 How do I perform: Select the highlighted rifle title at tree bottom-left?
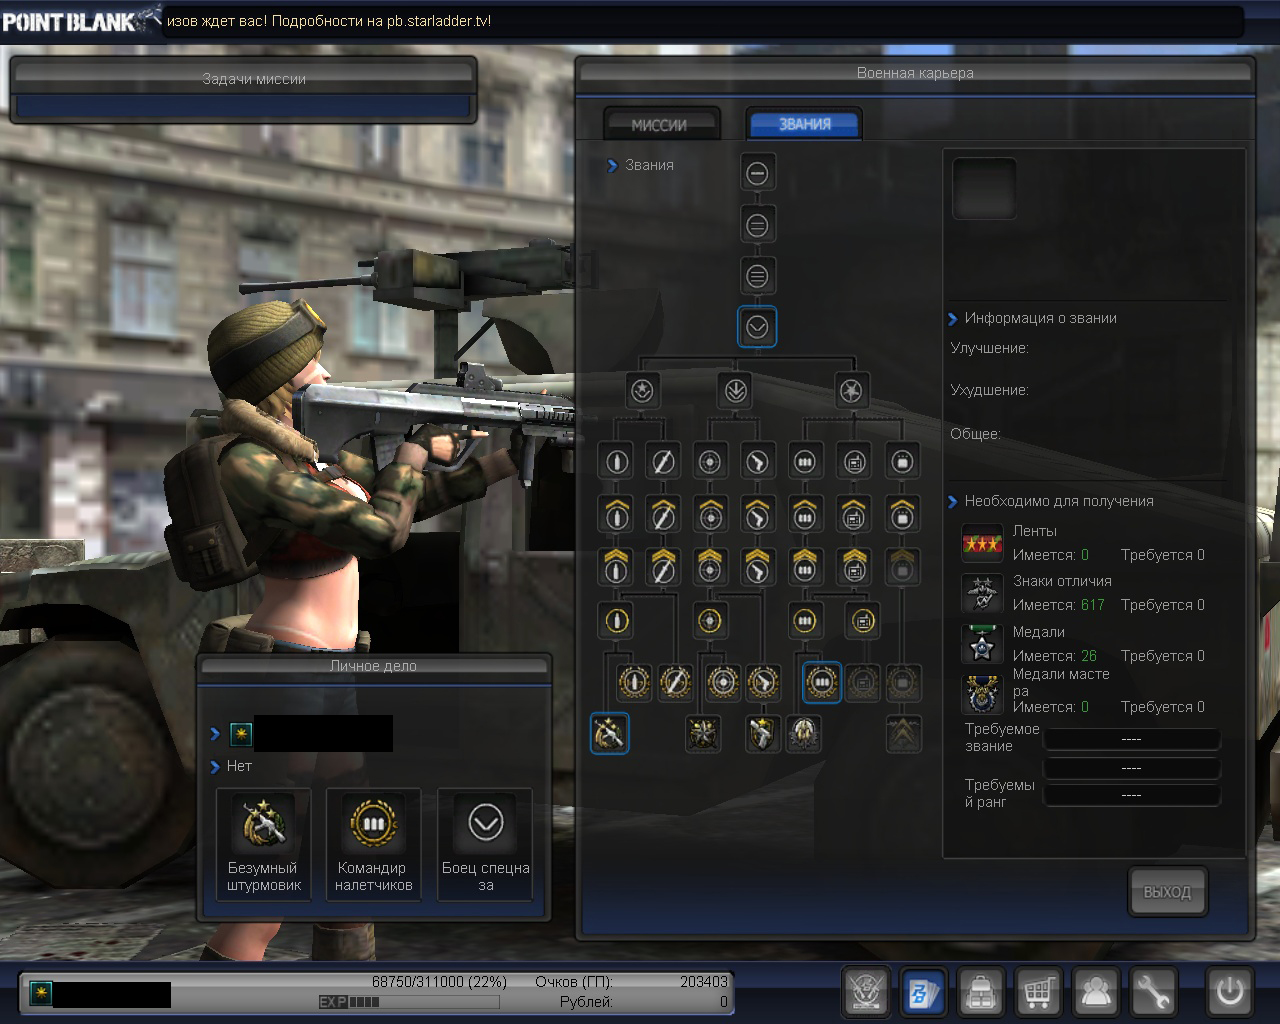(x=609, y=733)
